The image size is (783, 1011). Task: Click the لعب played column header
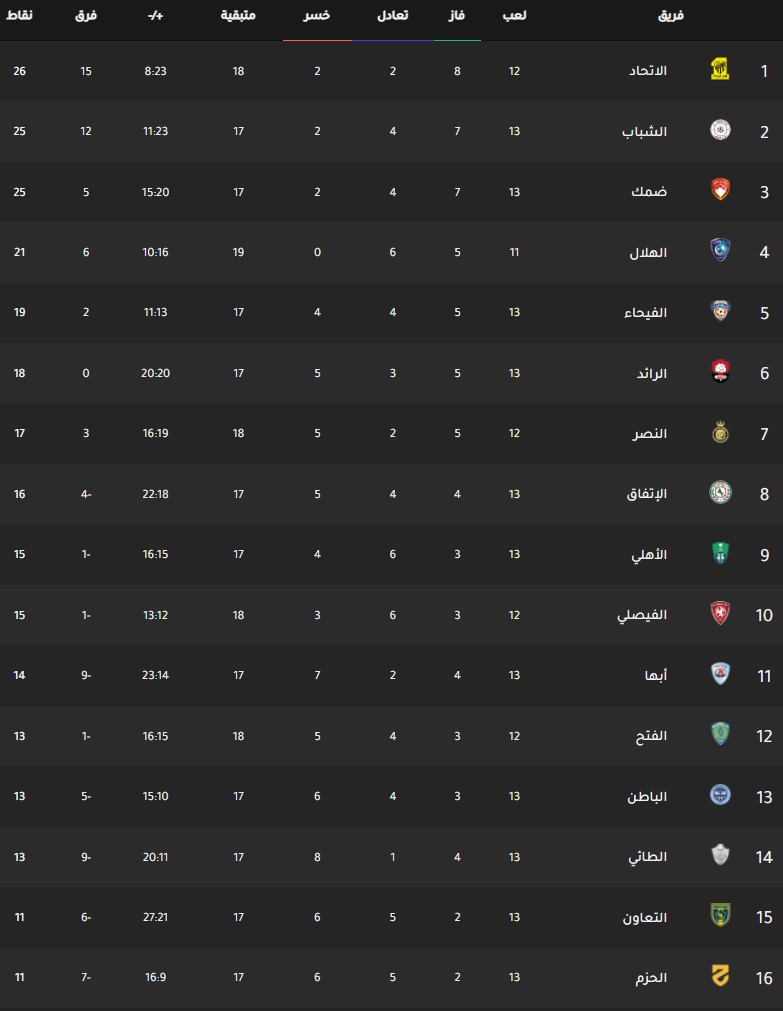click(x=514, y=15)
